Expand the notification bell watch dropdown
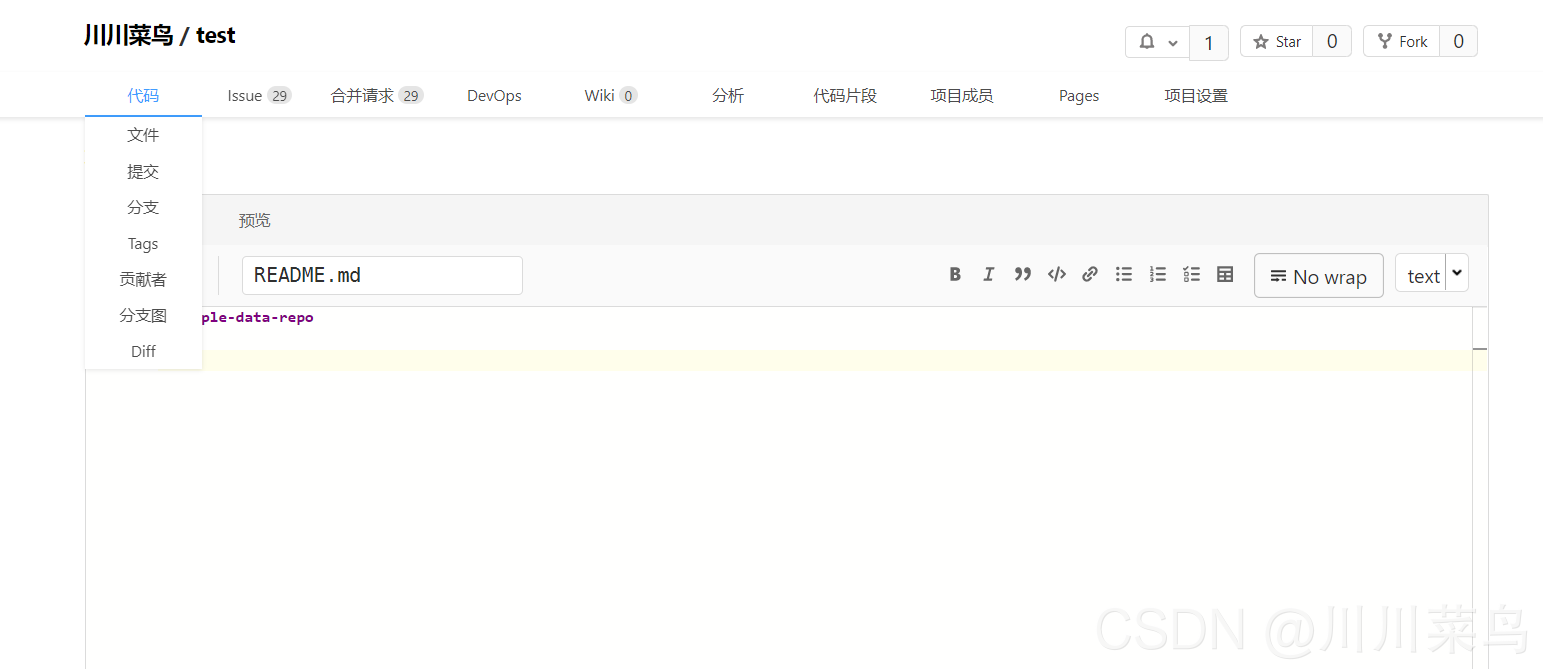The width and height of the screenshot is (1543, 669). pyautogui.click(x=1157, y=42)
